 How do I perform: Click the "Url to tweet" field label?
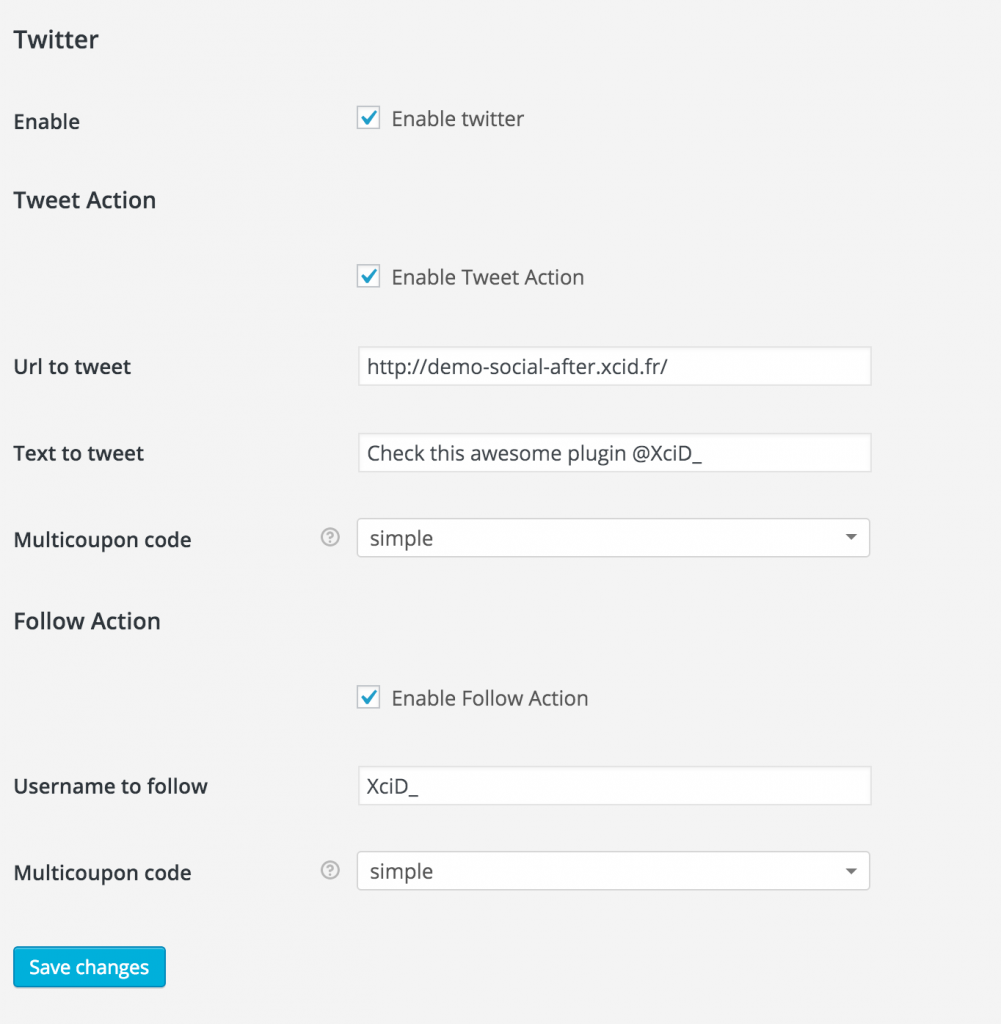click(72, 367)
